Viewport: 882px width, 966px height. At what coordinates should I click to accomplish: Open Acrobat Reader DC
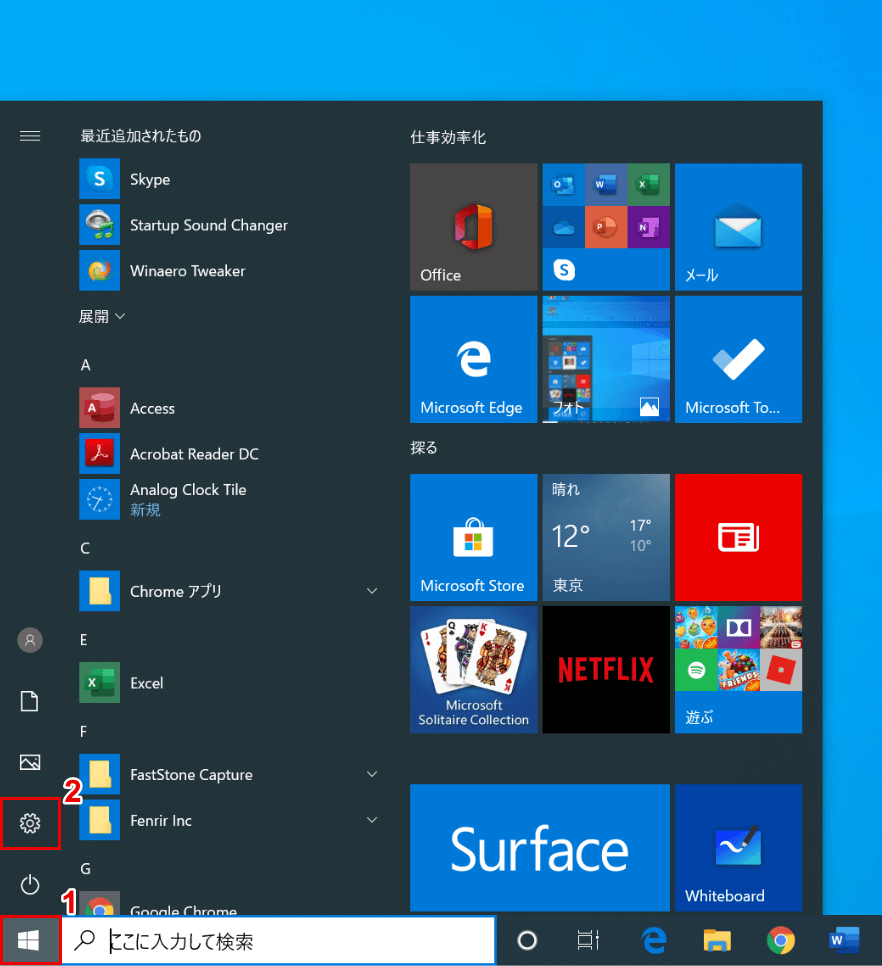click(x=228, y=453)
